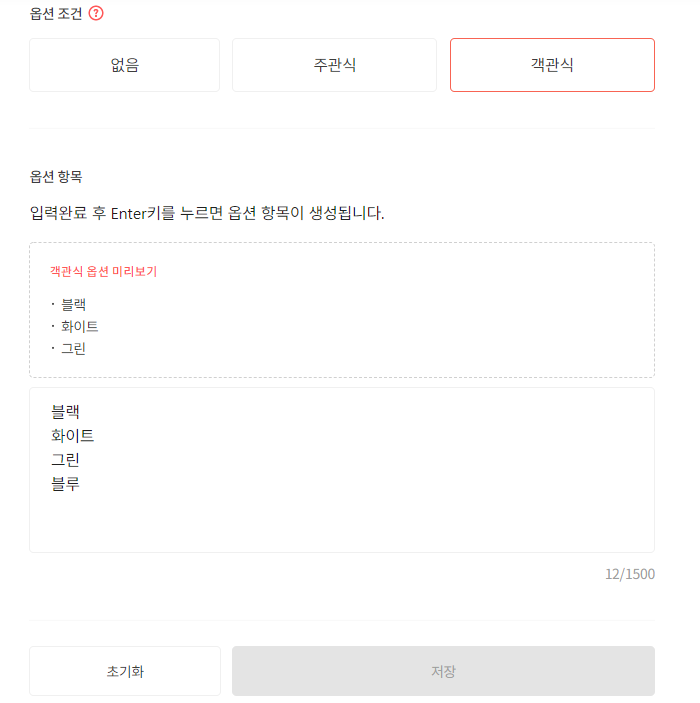The width and height of the screenshot is (700, 703).
Task: Click the 블랙 line inside the text area
Action: click(65, 412)
